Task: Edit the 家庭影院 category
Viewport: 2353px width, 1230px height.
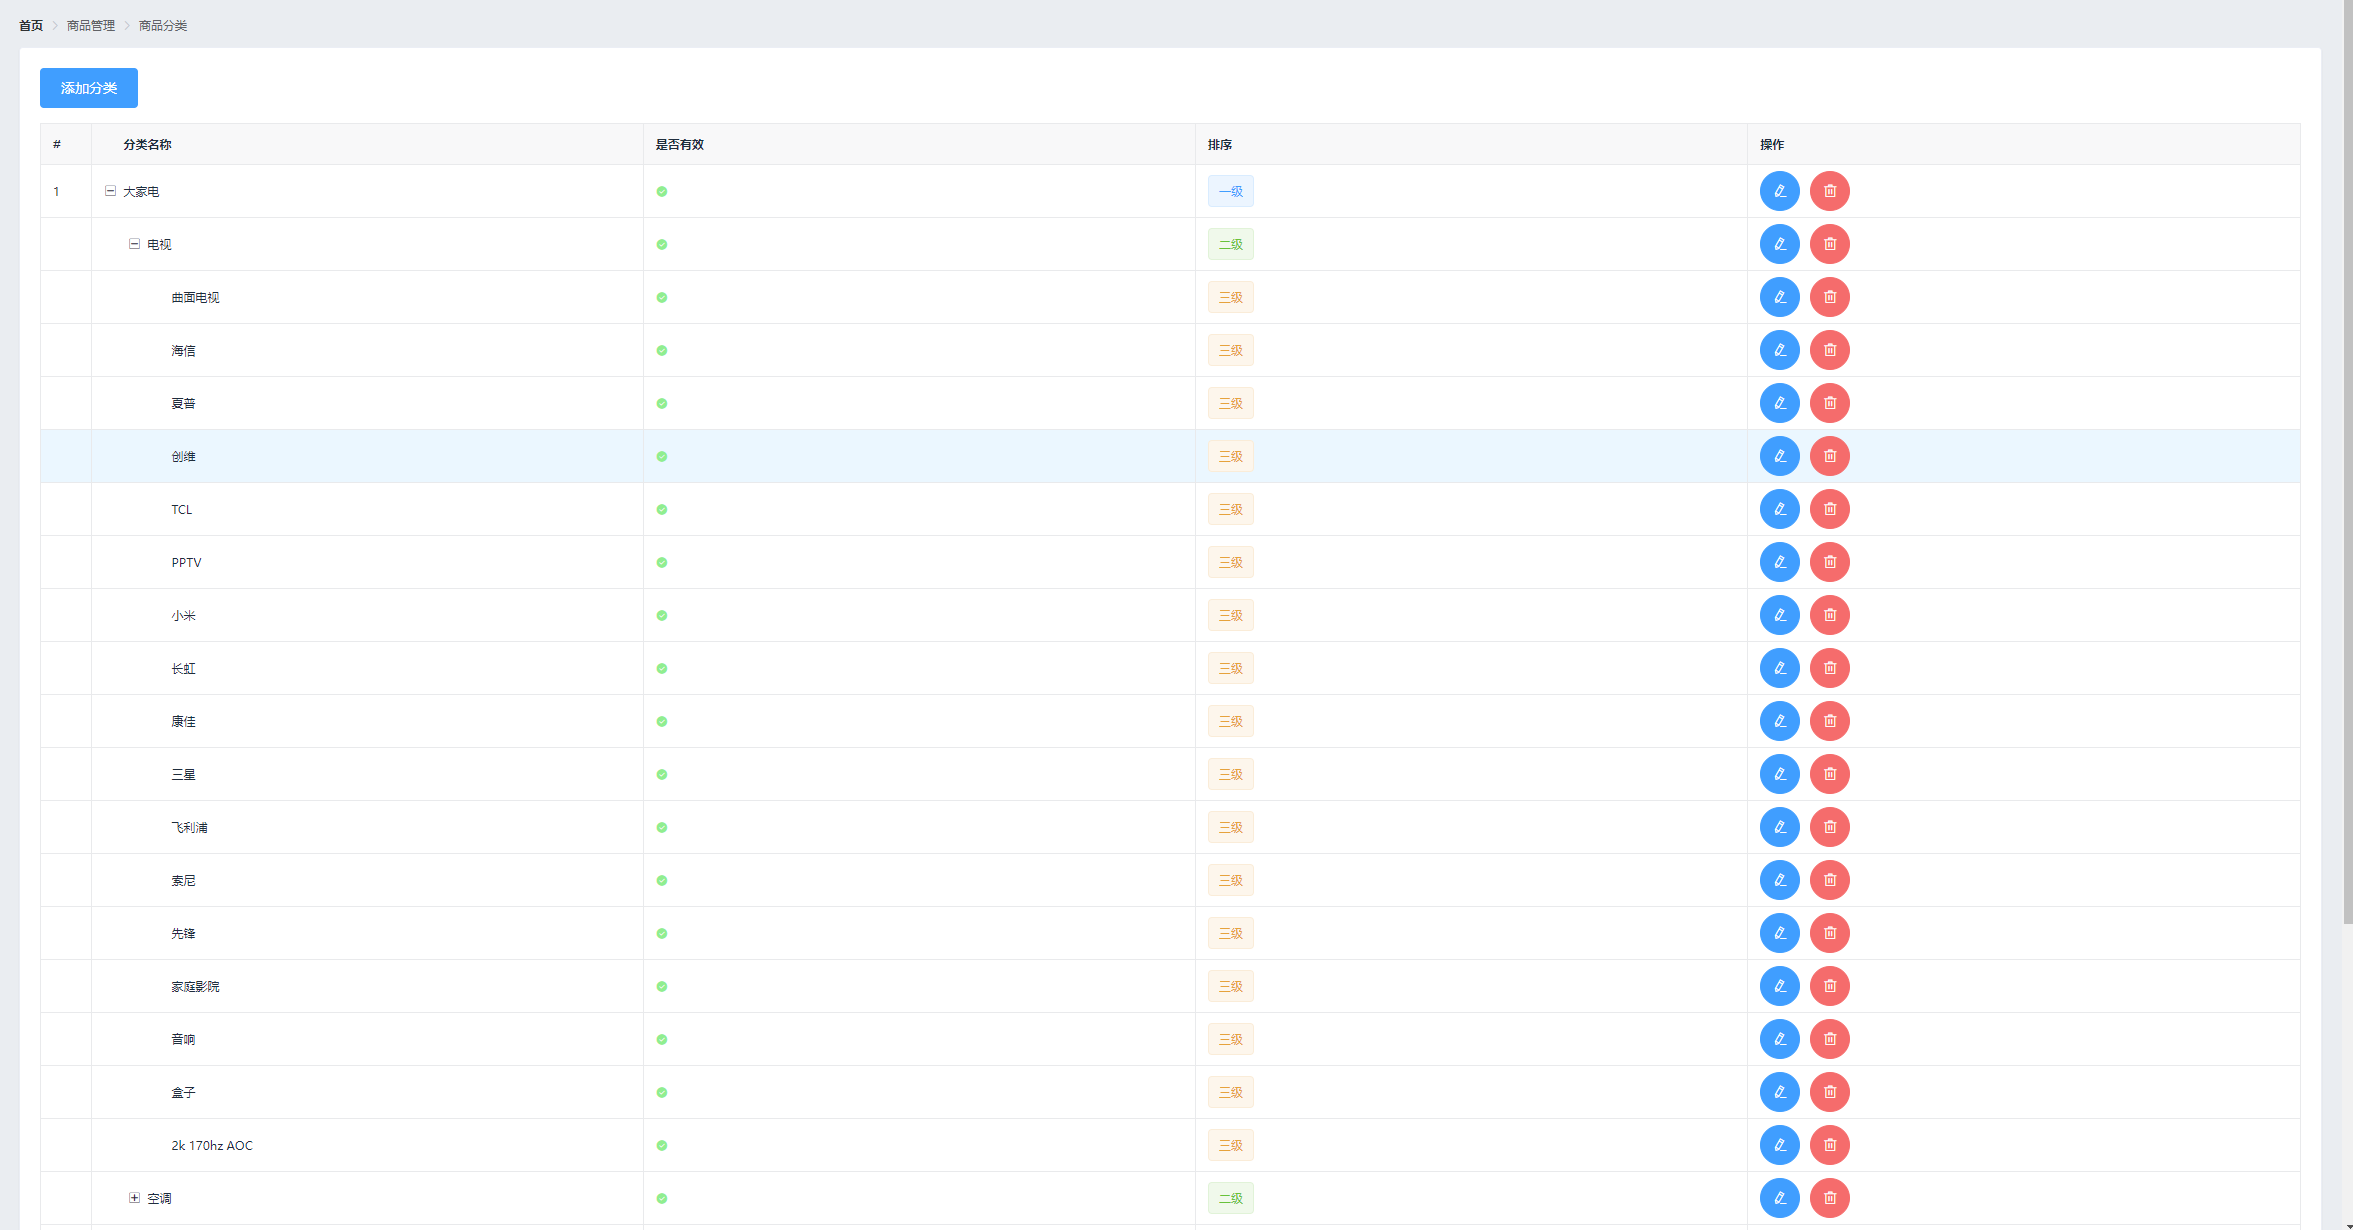Action: coord(1780,986)
